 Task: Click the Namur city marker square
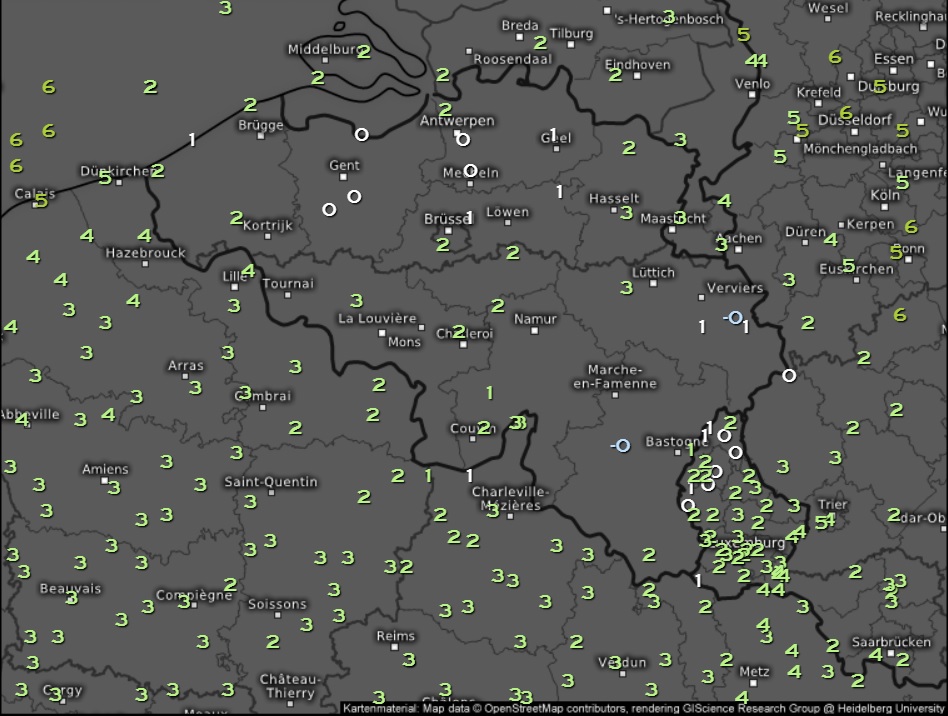point(534,333)
